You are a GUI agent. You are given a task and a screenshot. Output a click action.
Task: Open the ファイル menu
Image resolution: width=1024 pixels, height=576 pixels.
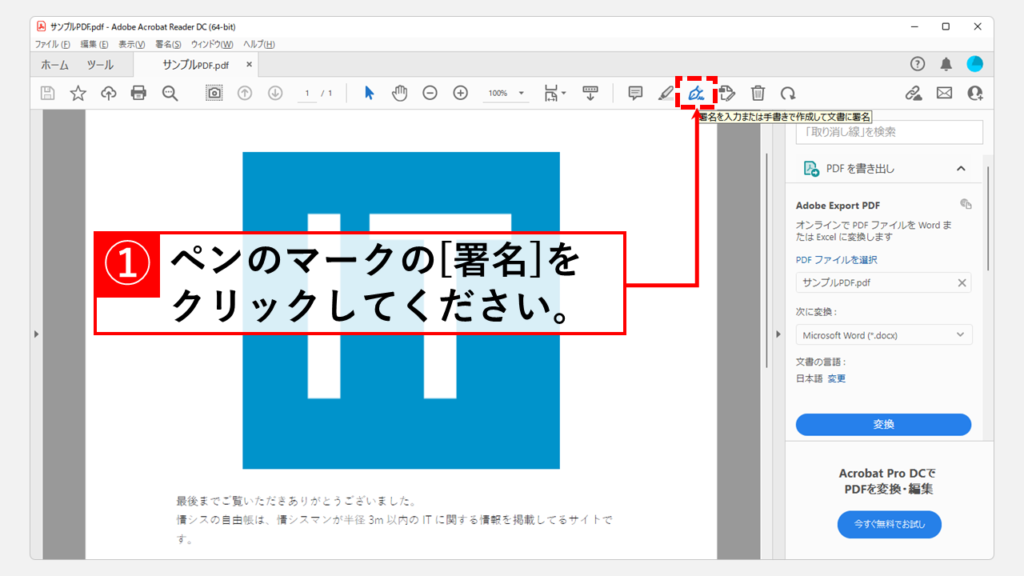pyautogui.click(x=52, y=44)
